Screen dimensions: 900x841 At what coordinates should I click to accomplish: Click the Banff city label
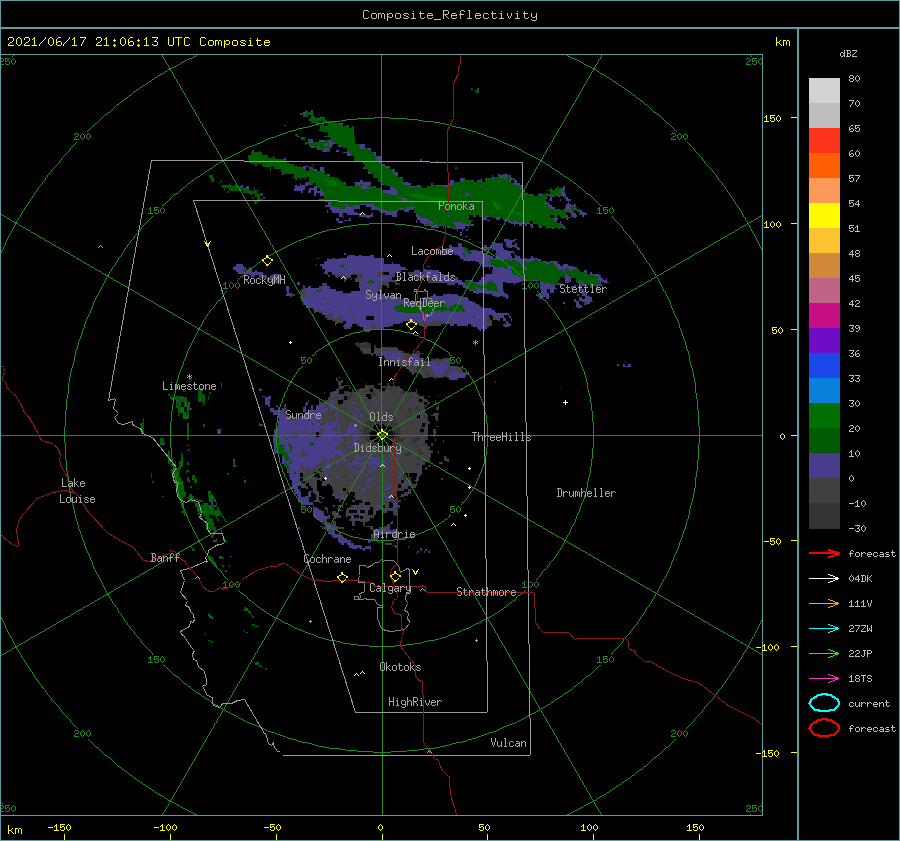click(165, 557)
